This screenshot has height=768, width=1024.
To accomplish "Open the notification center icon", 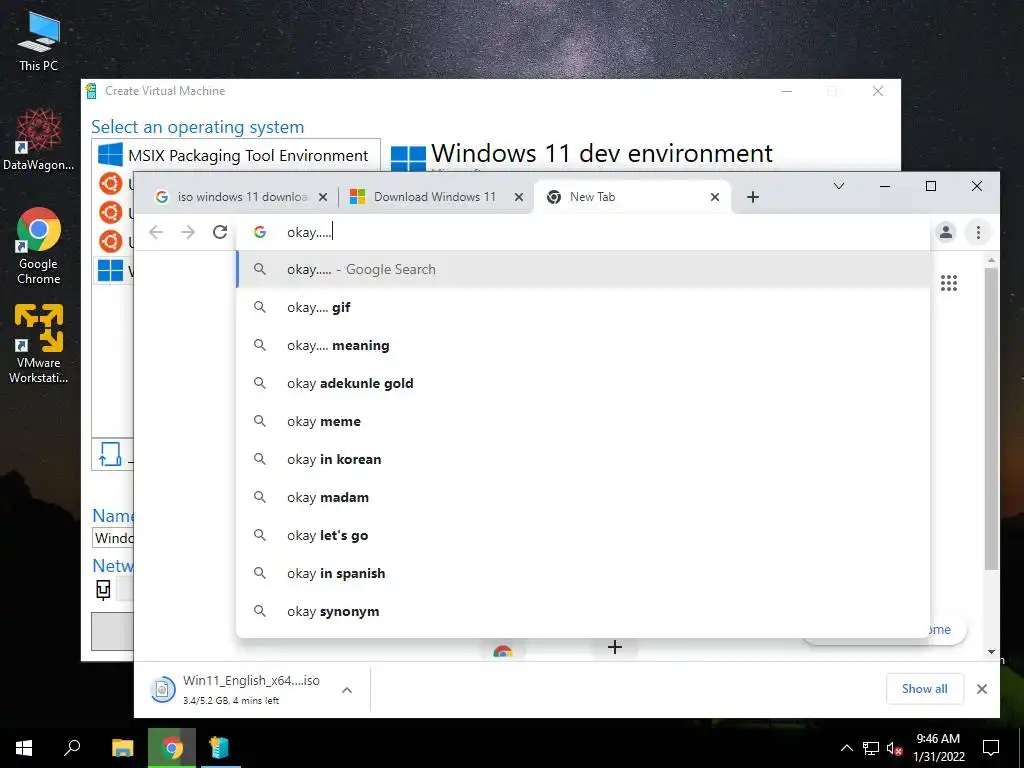I will [991, 748].
